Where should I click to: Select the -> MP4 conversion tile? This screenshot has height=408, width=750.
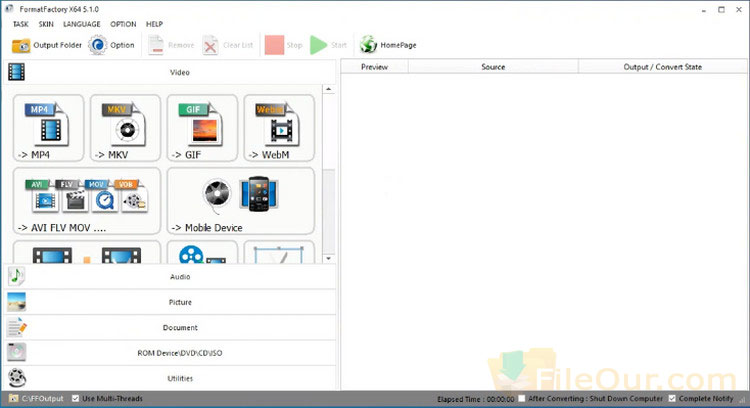(48, 128)
